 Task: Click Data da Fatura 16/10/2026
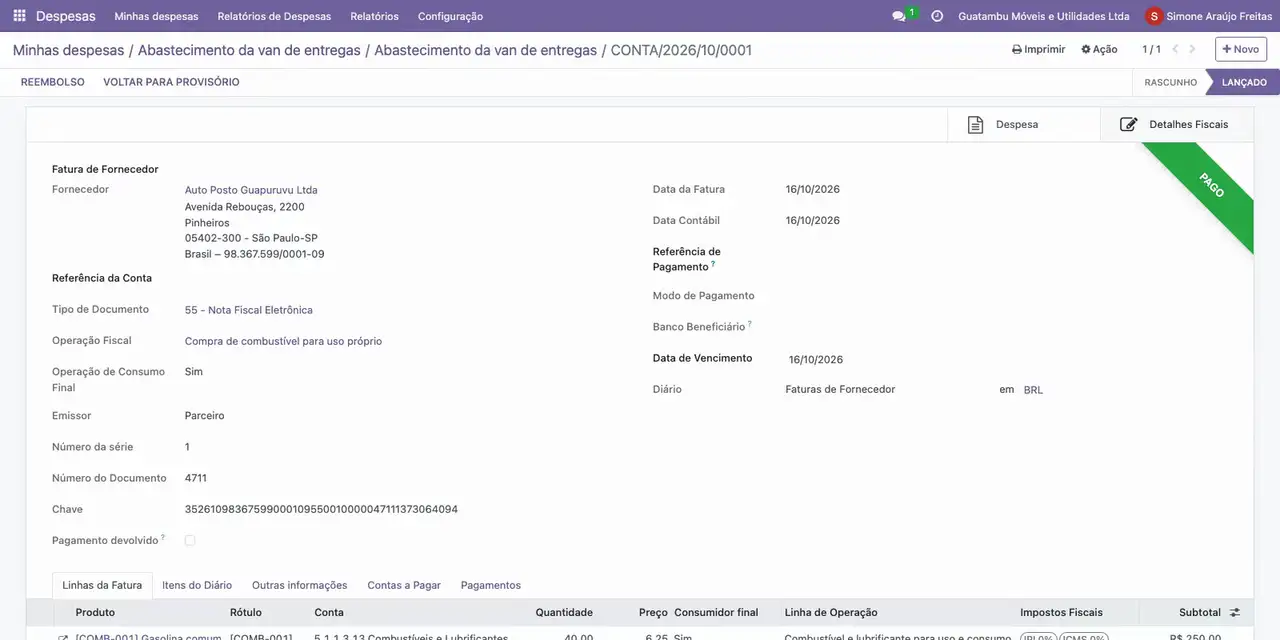coord(813,189)
